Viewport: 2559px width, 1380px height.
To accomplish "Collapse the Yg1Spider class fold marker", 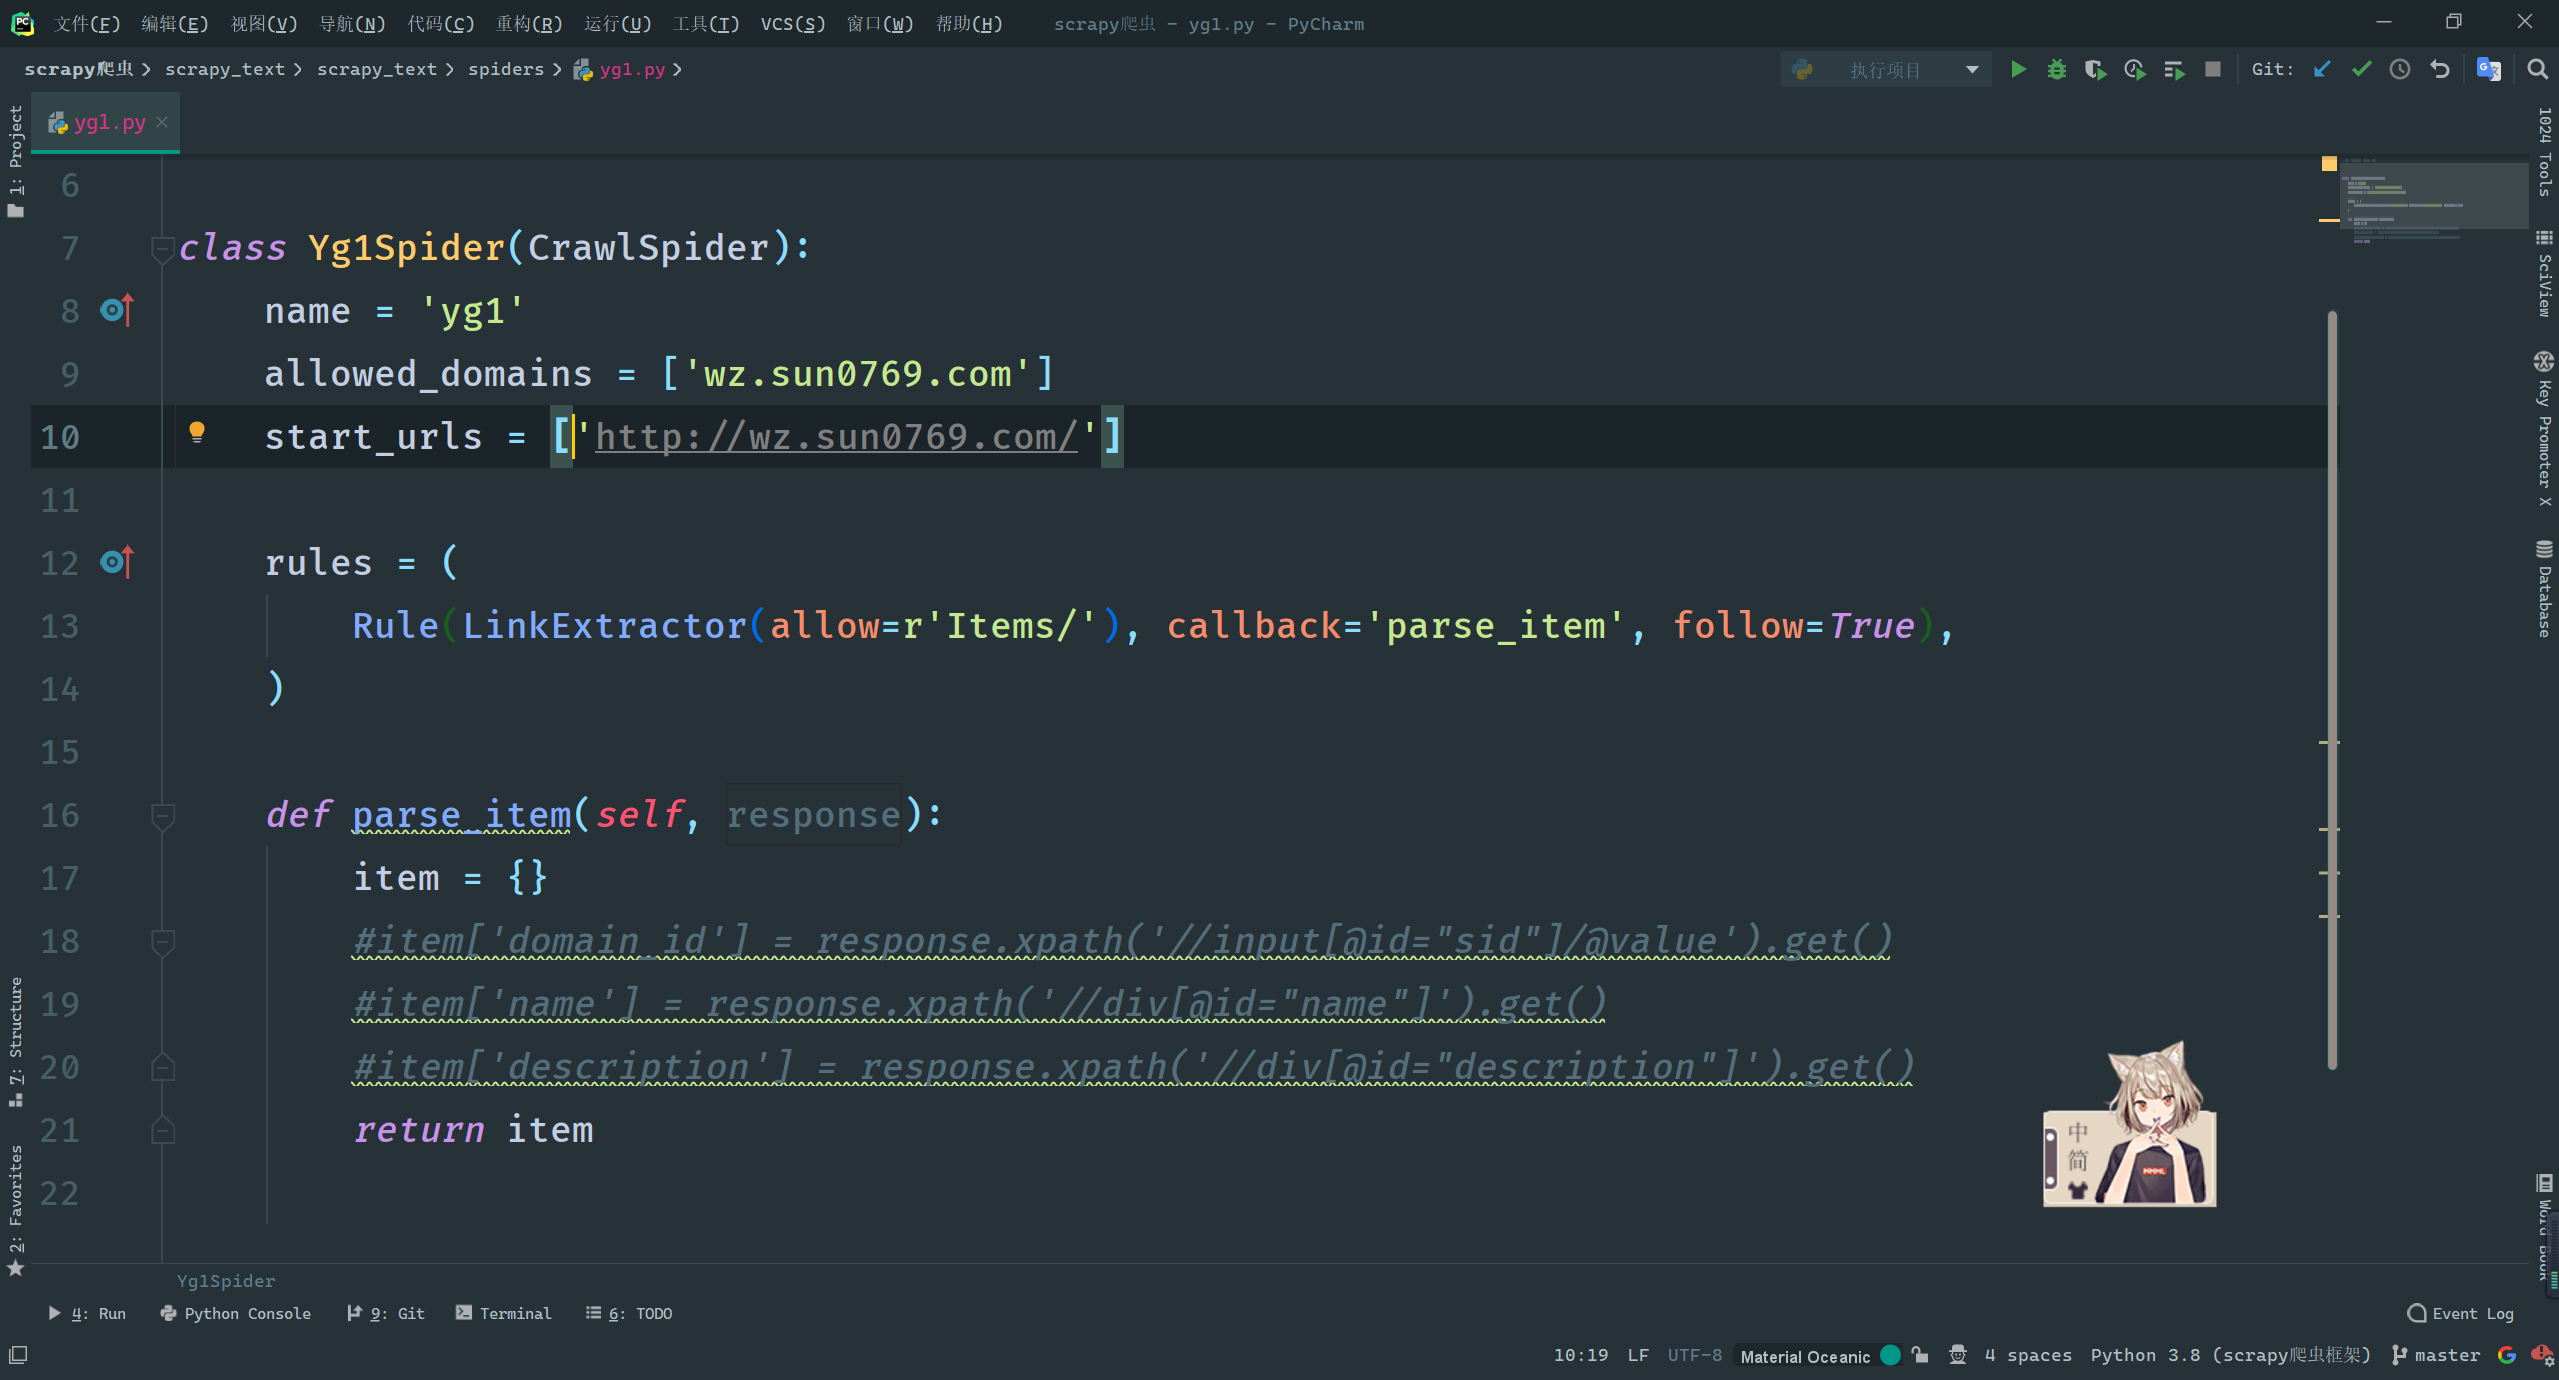I will coord(162,247).
